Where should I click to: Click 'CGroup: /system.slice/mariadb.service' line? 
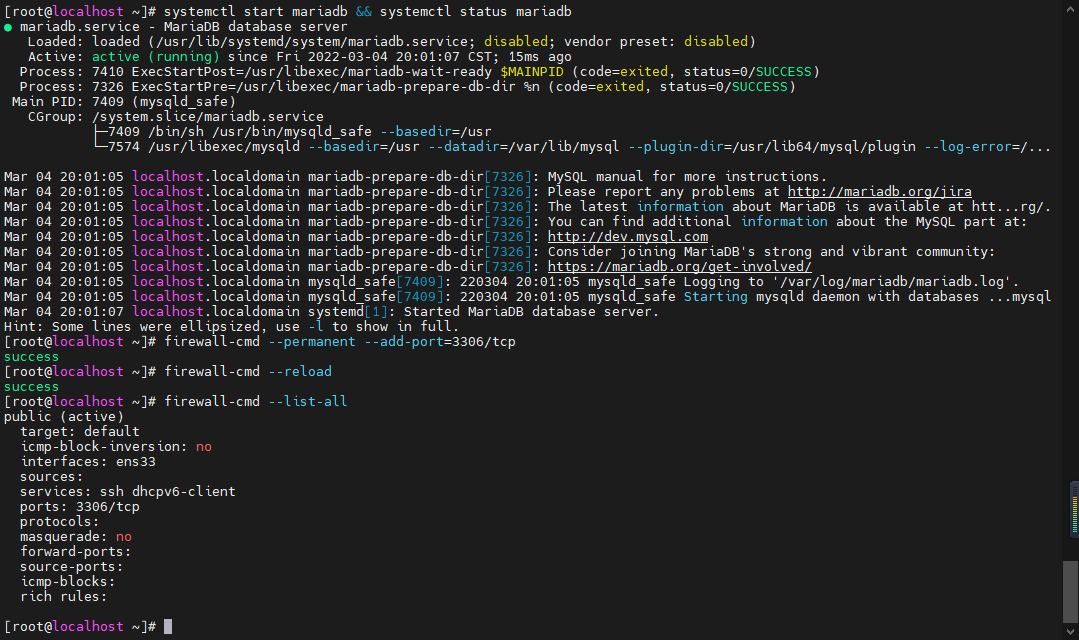click(175, 117)
